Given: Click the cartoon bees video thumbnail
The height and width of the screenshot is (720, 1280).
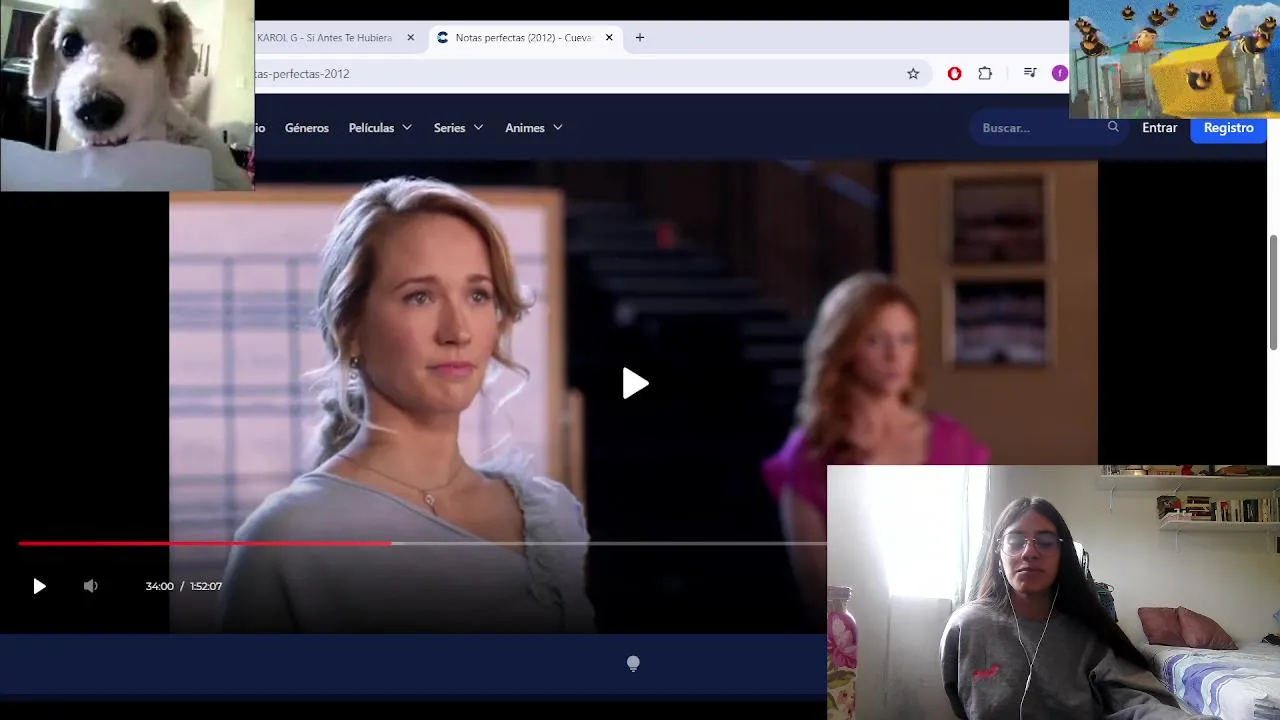Looking at the screenshot, I should point(1174,59).
